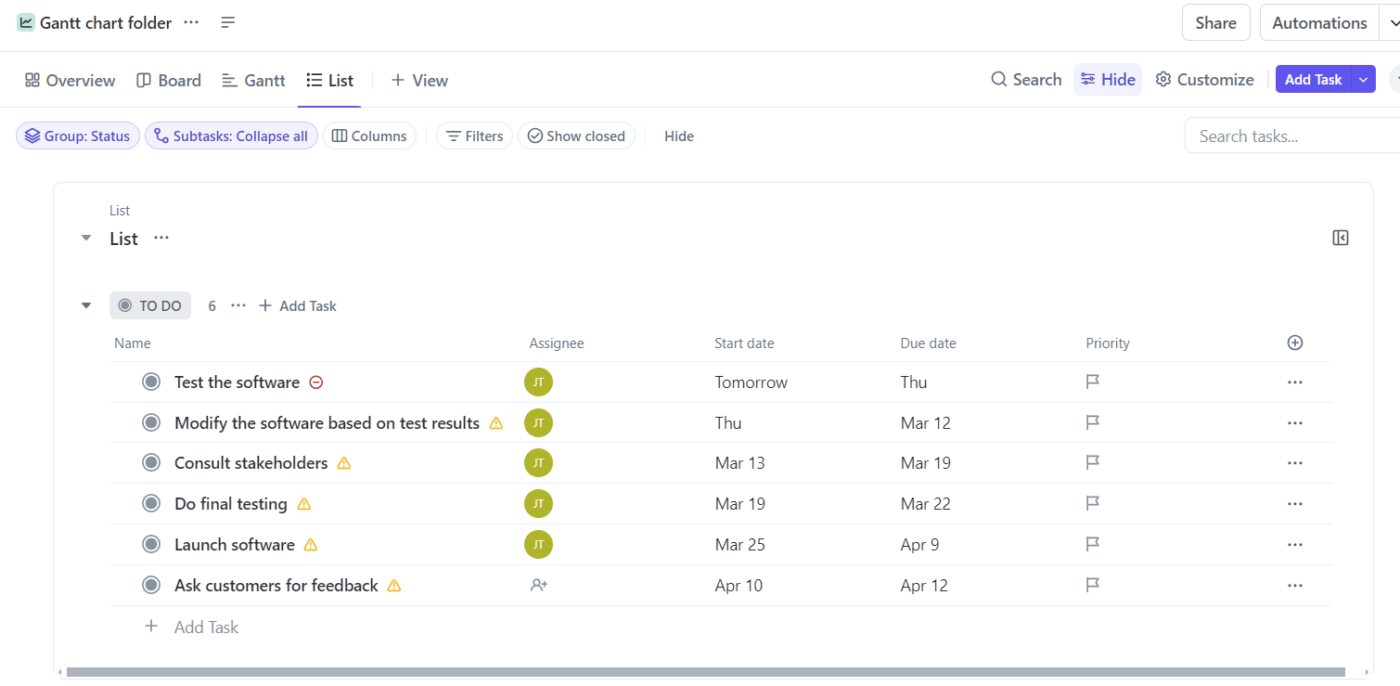Click status circle for Ask customers for feedback
This screenshot has height=686, width=1400.
click(x=151, y=585)
